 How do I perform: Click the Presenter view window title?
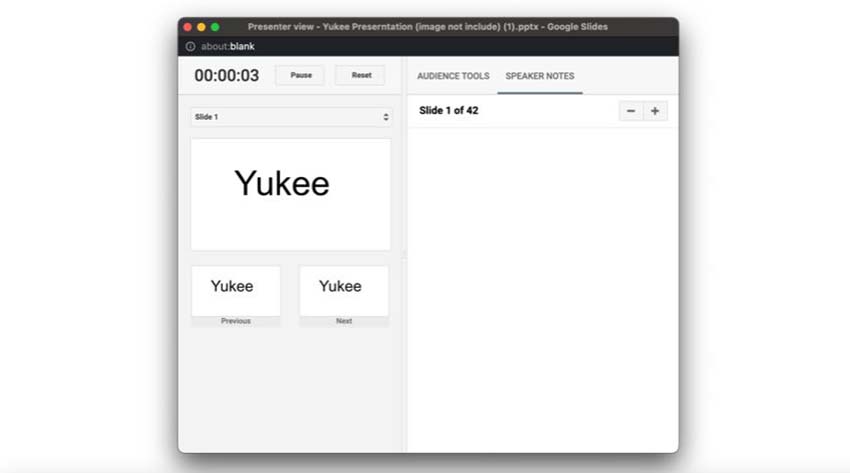tap(428, 27)
